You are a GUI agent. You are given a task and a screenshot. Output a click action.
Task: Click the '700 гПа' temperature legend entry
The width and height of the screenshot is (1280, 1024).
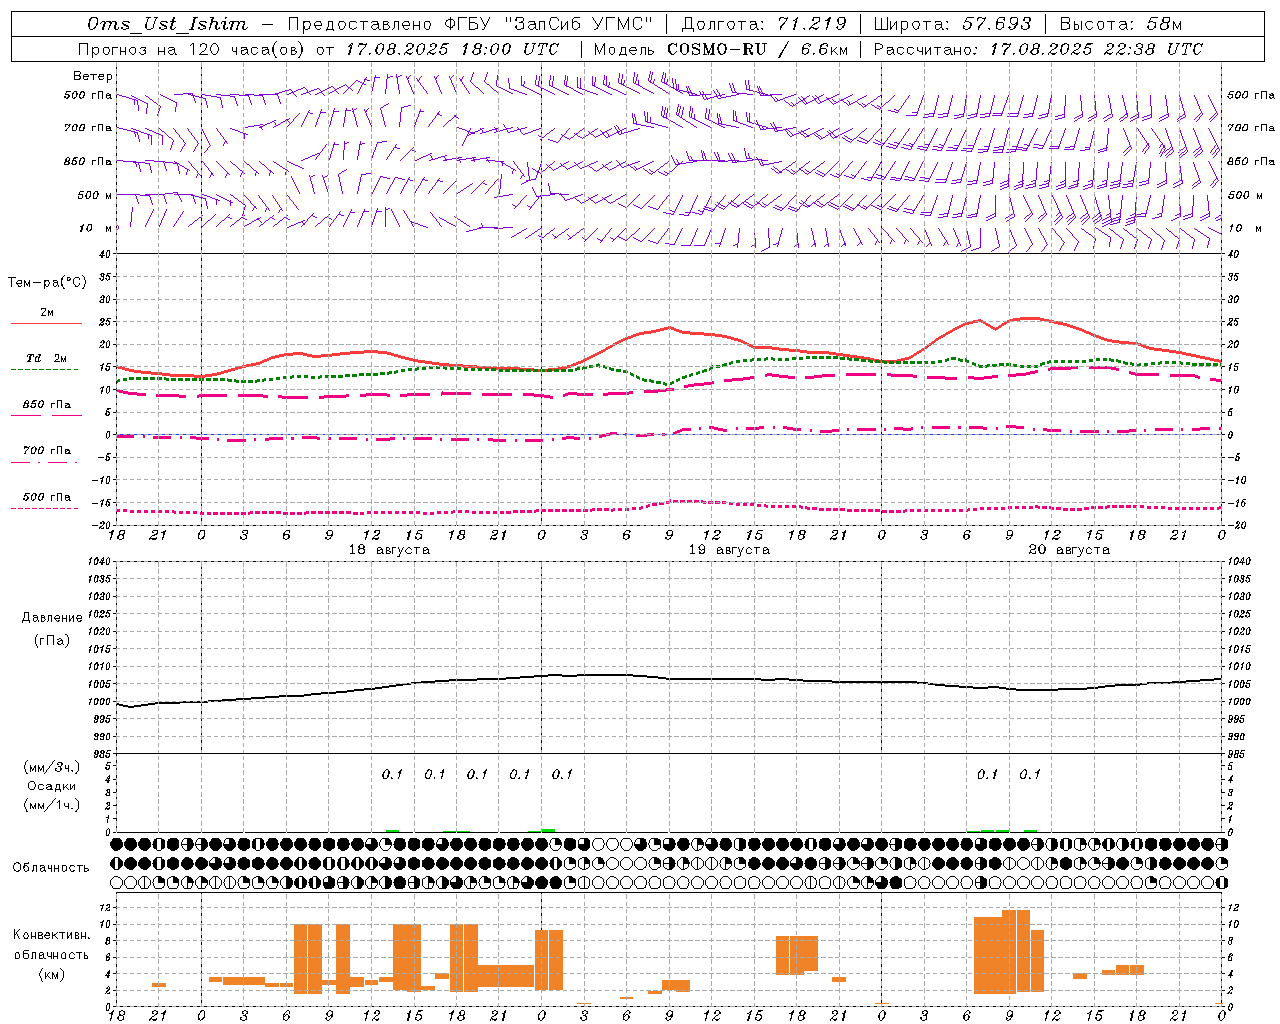(46, 451)
